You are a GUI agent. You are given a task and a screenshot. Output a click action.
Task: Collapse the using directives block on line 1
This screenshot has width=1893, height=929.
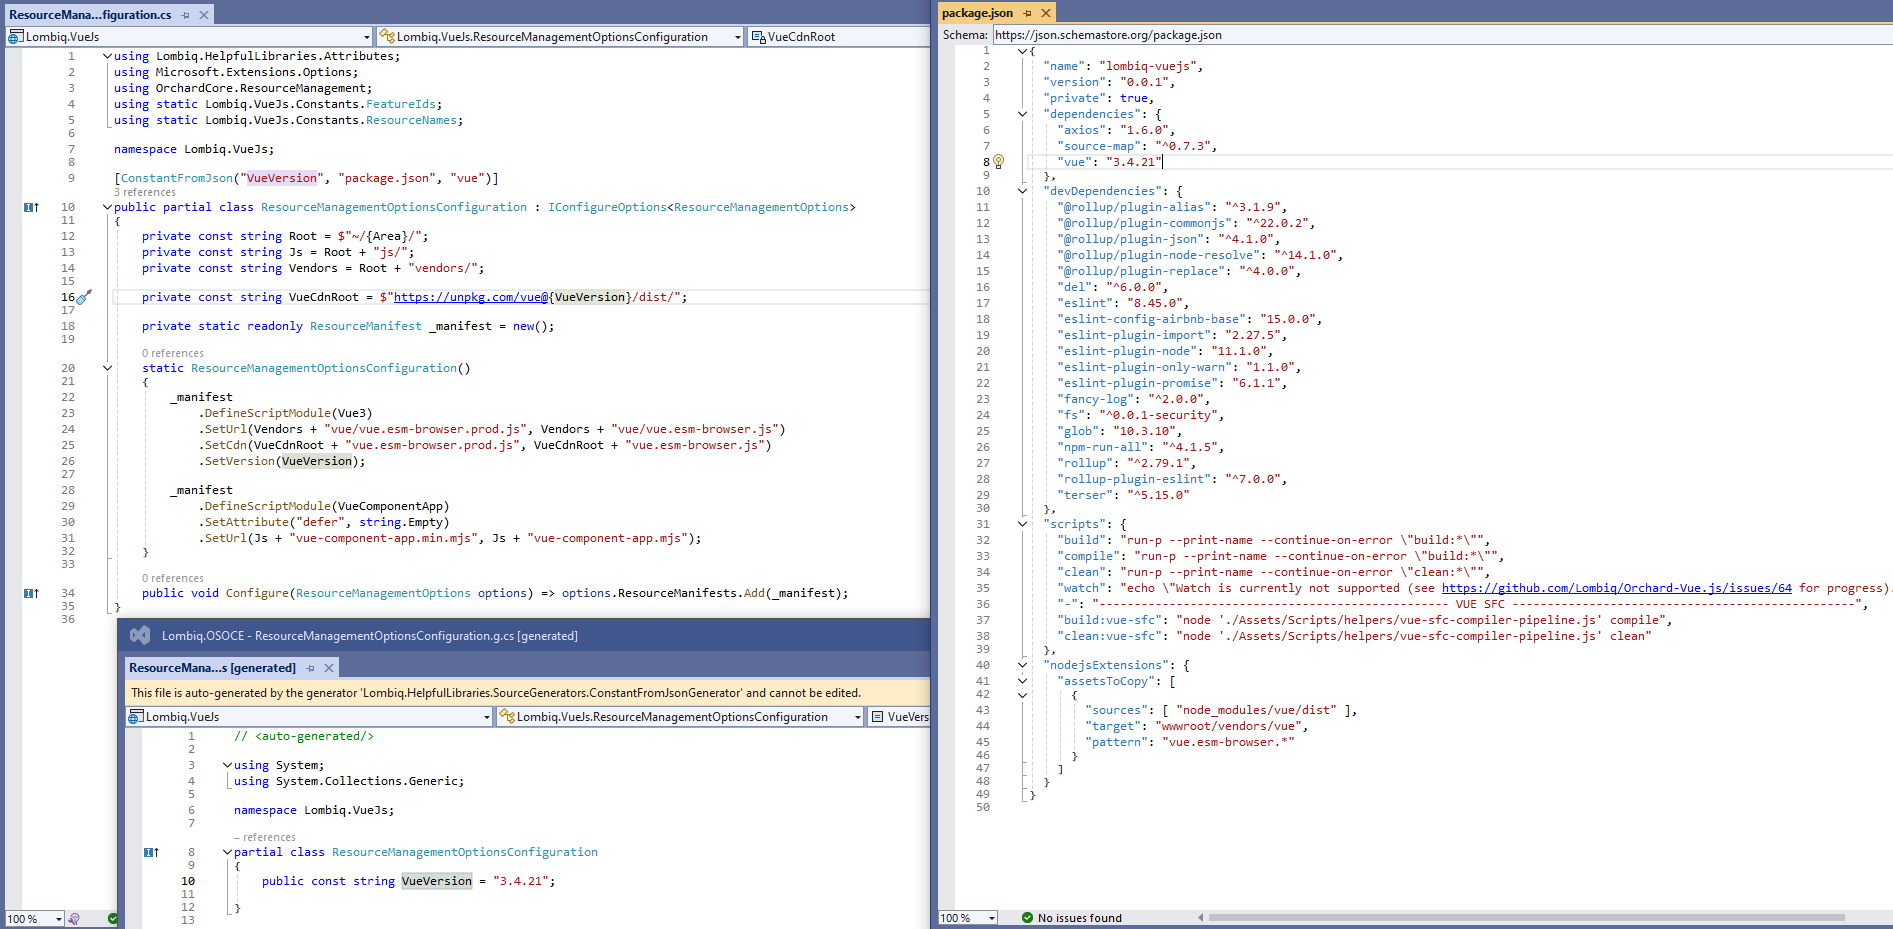107,56
